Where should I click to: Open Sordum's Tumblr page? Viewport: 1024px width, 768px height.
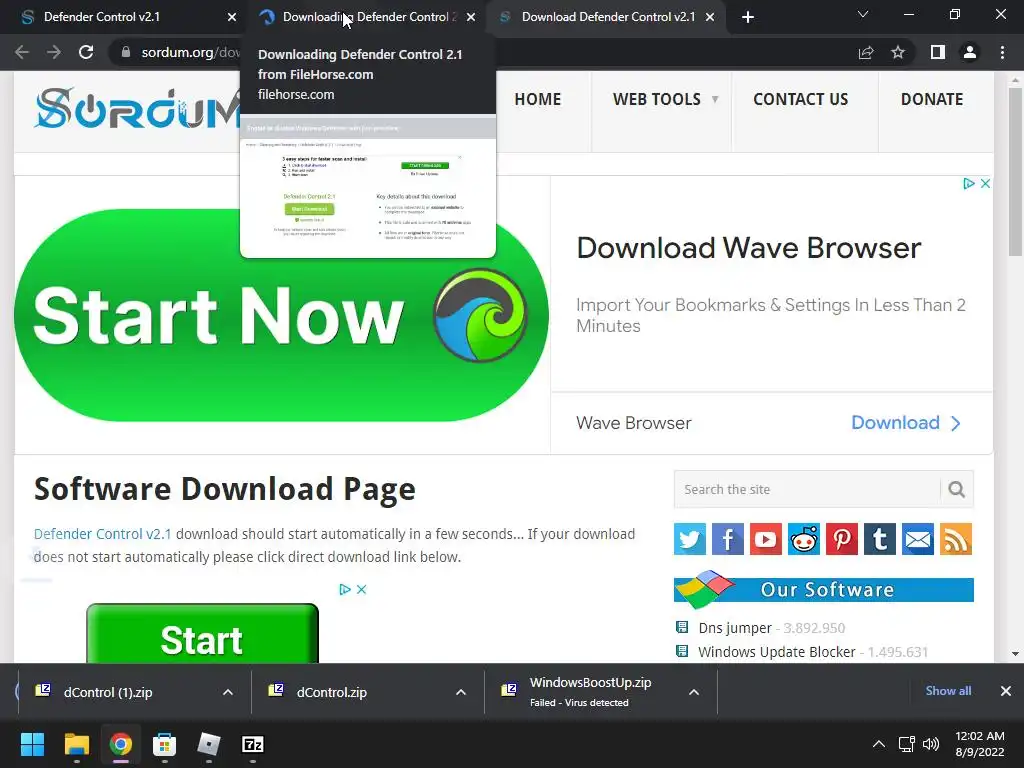click(x=880, y=539)
